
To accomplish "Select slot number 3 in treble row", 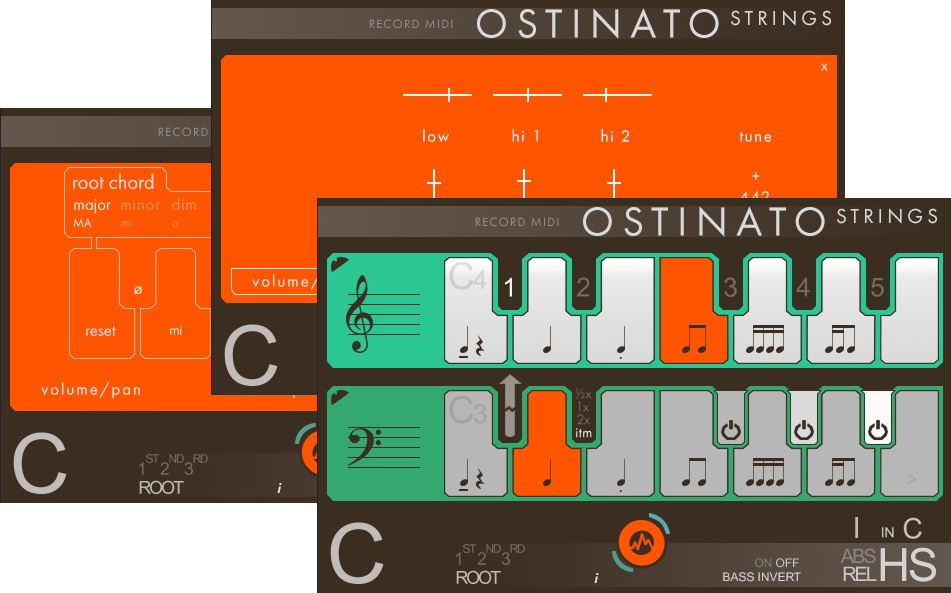I will (x=730, y=287).
